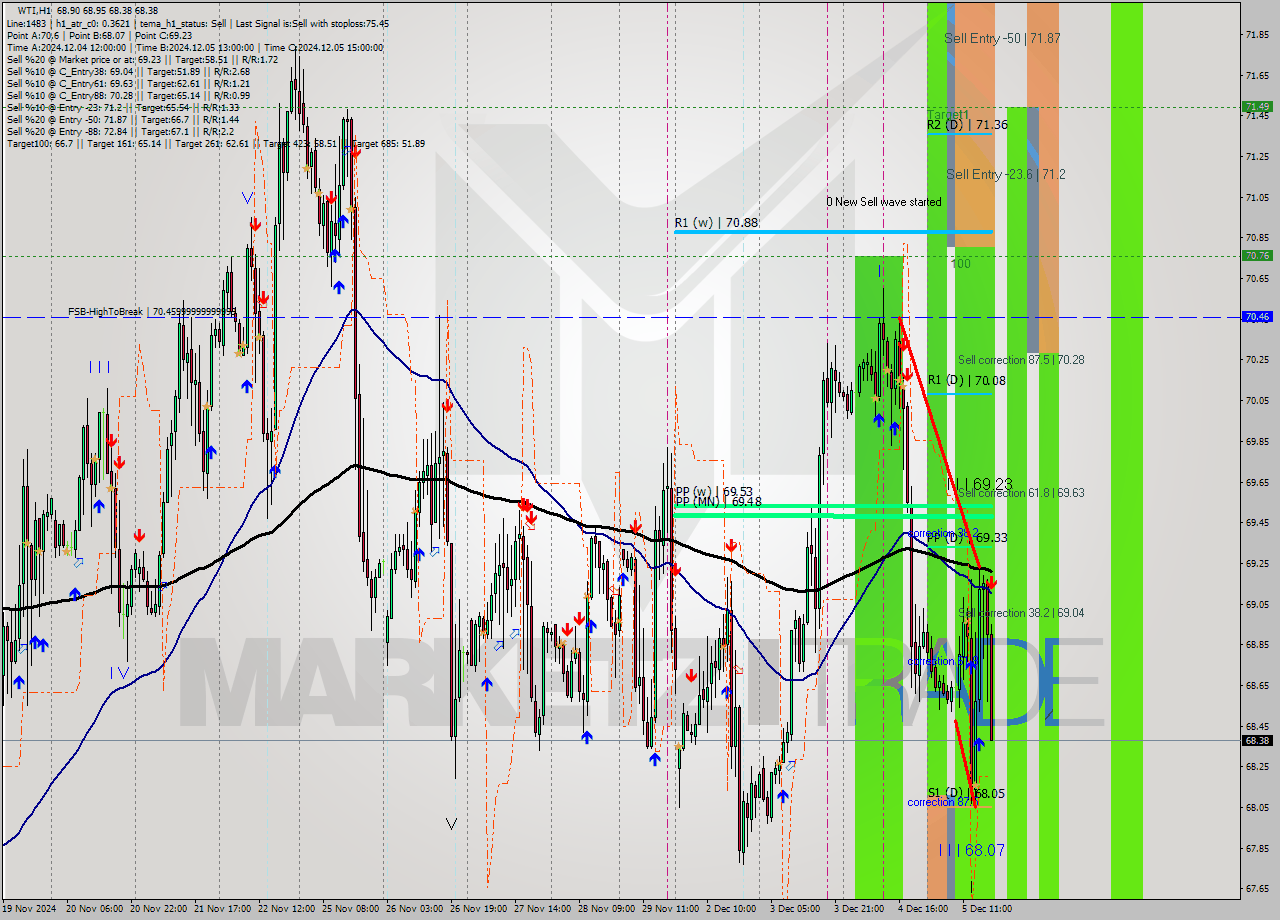
Task: Click the '2 Dec 10:00' time label
Action: [731, 909]
